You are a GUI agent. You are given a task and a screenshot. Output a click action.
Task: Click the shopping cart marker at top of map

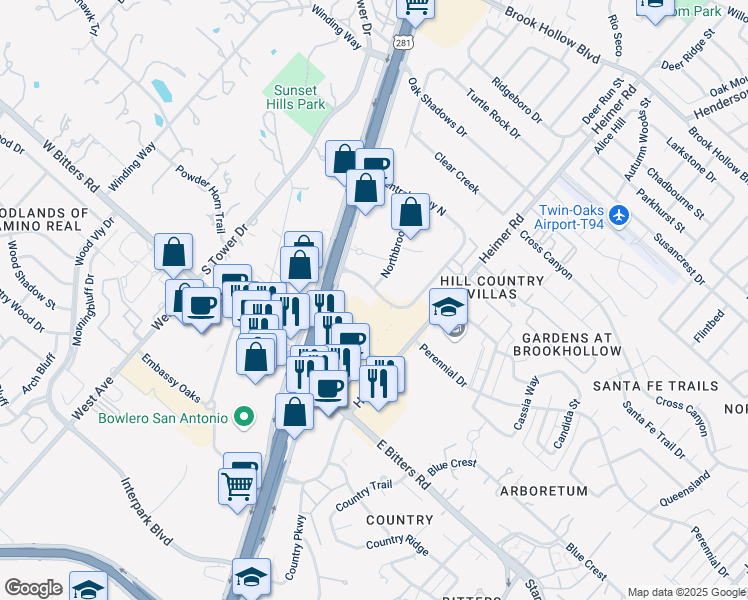click(x=416, y=9)
